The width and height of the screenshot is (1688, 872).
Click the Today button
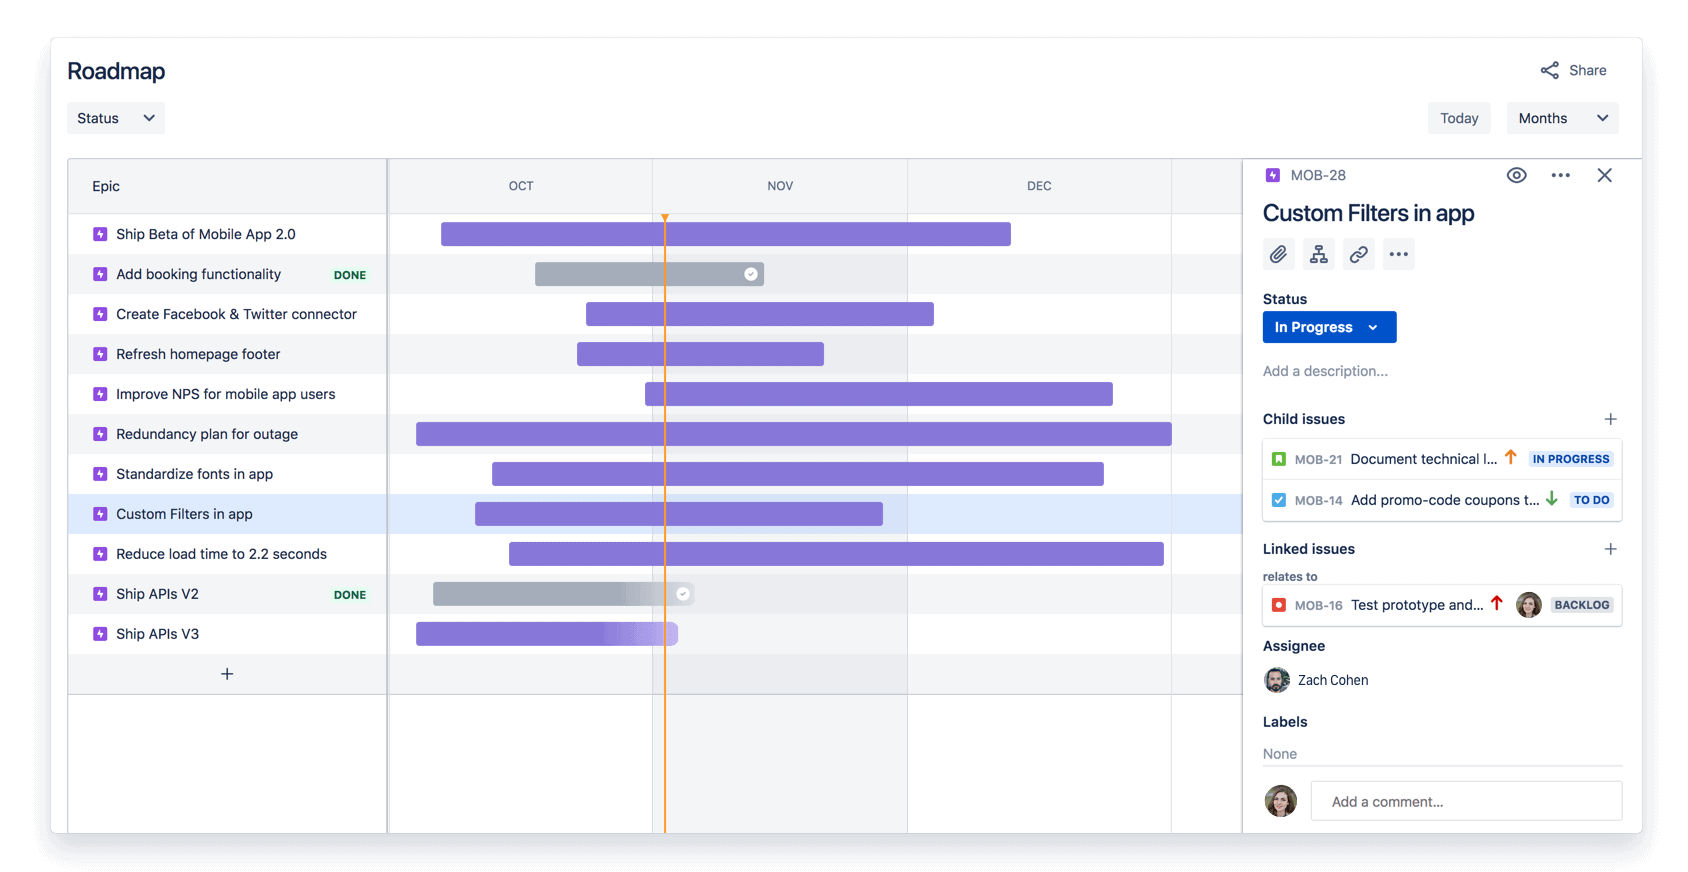pos(1459,117)
